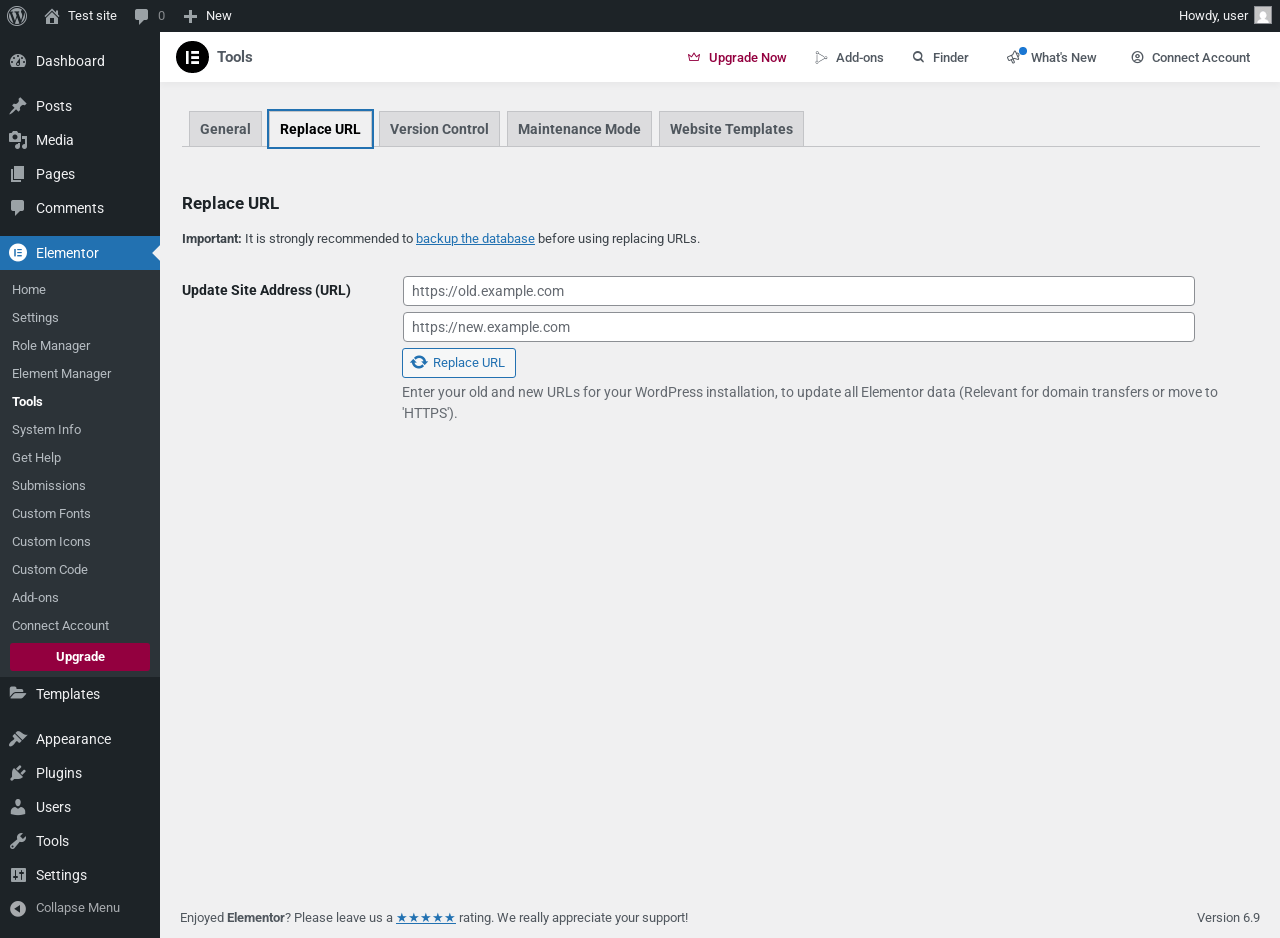1280x938 pixels.
Task: Click the Dashboard gauge icon
Action: click(x=18, y=61)
